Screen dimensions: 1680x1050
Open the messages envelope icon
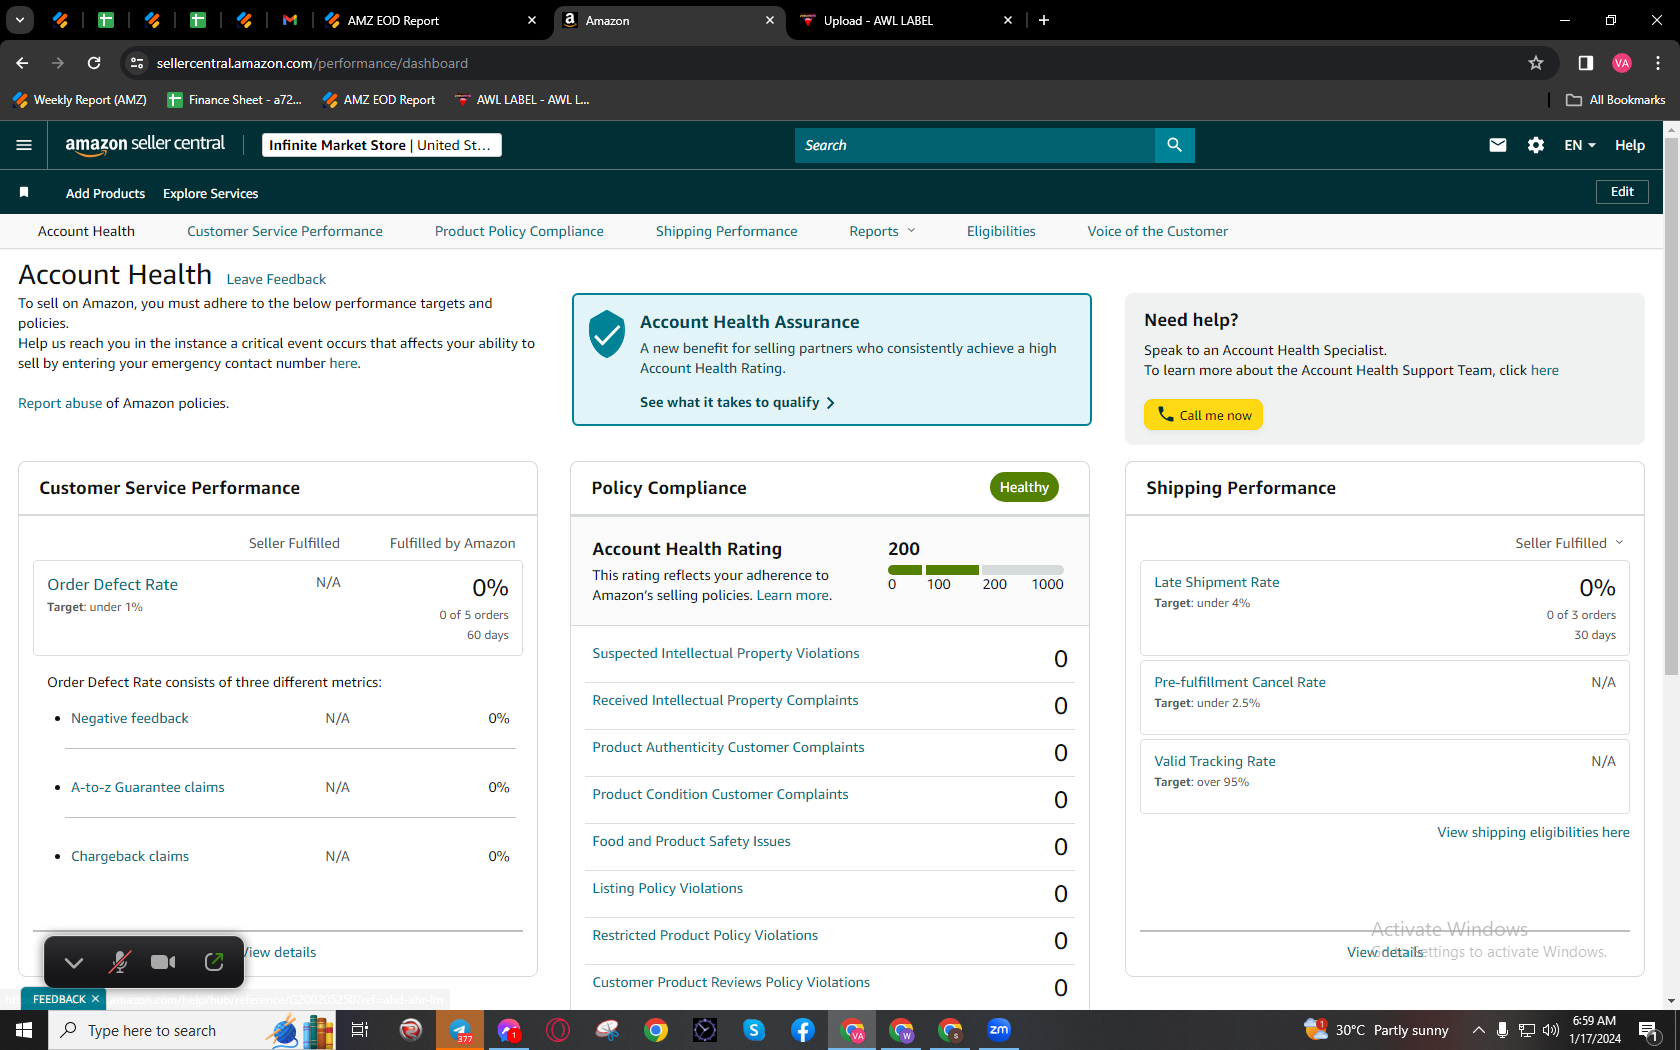coord(1497,145)
